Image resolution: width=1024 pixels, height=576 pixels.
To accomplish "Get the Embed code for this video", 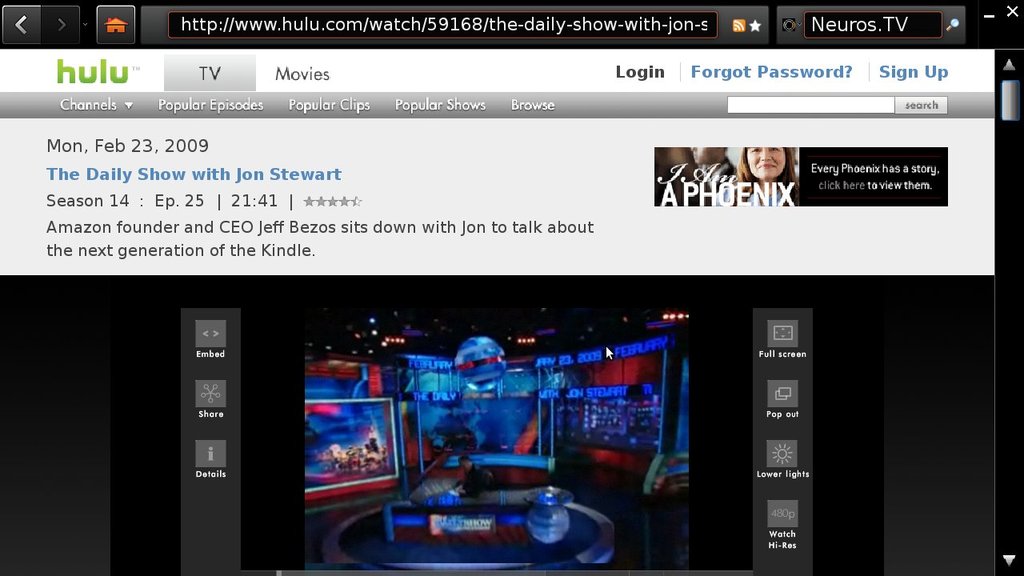I will 210,340.
